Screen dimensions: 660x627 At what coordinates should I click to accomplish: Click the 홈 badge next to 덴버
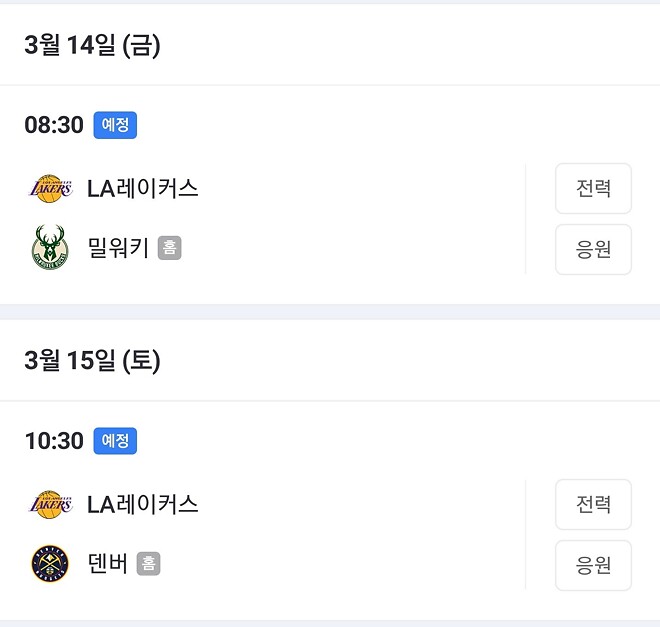click(x=149, y=563)
